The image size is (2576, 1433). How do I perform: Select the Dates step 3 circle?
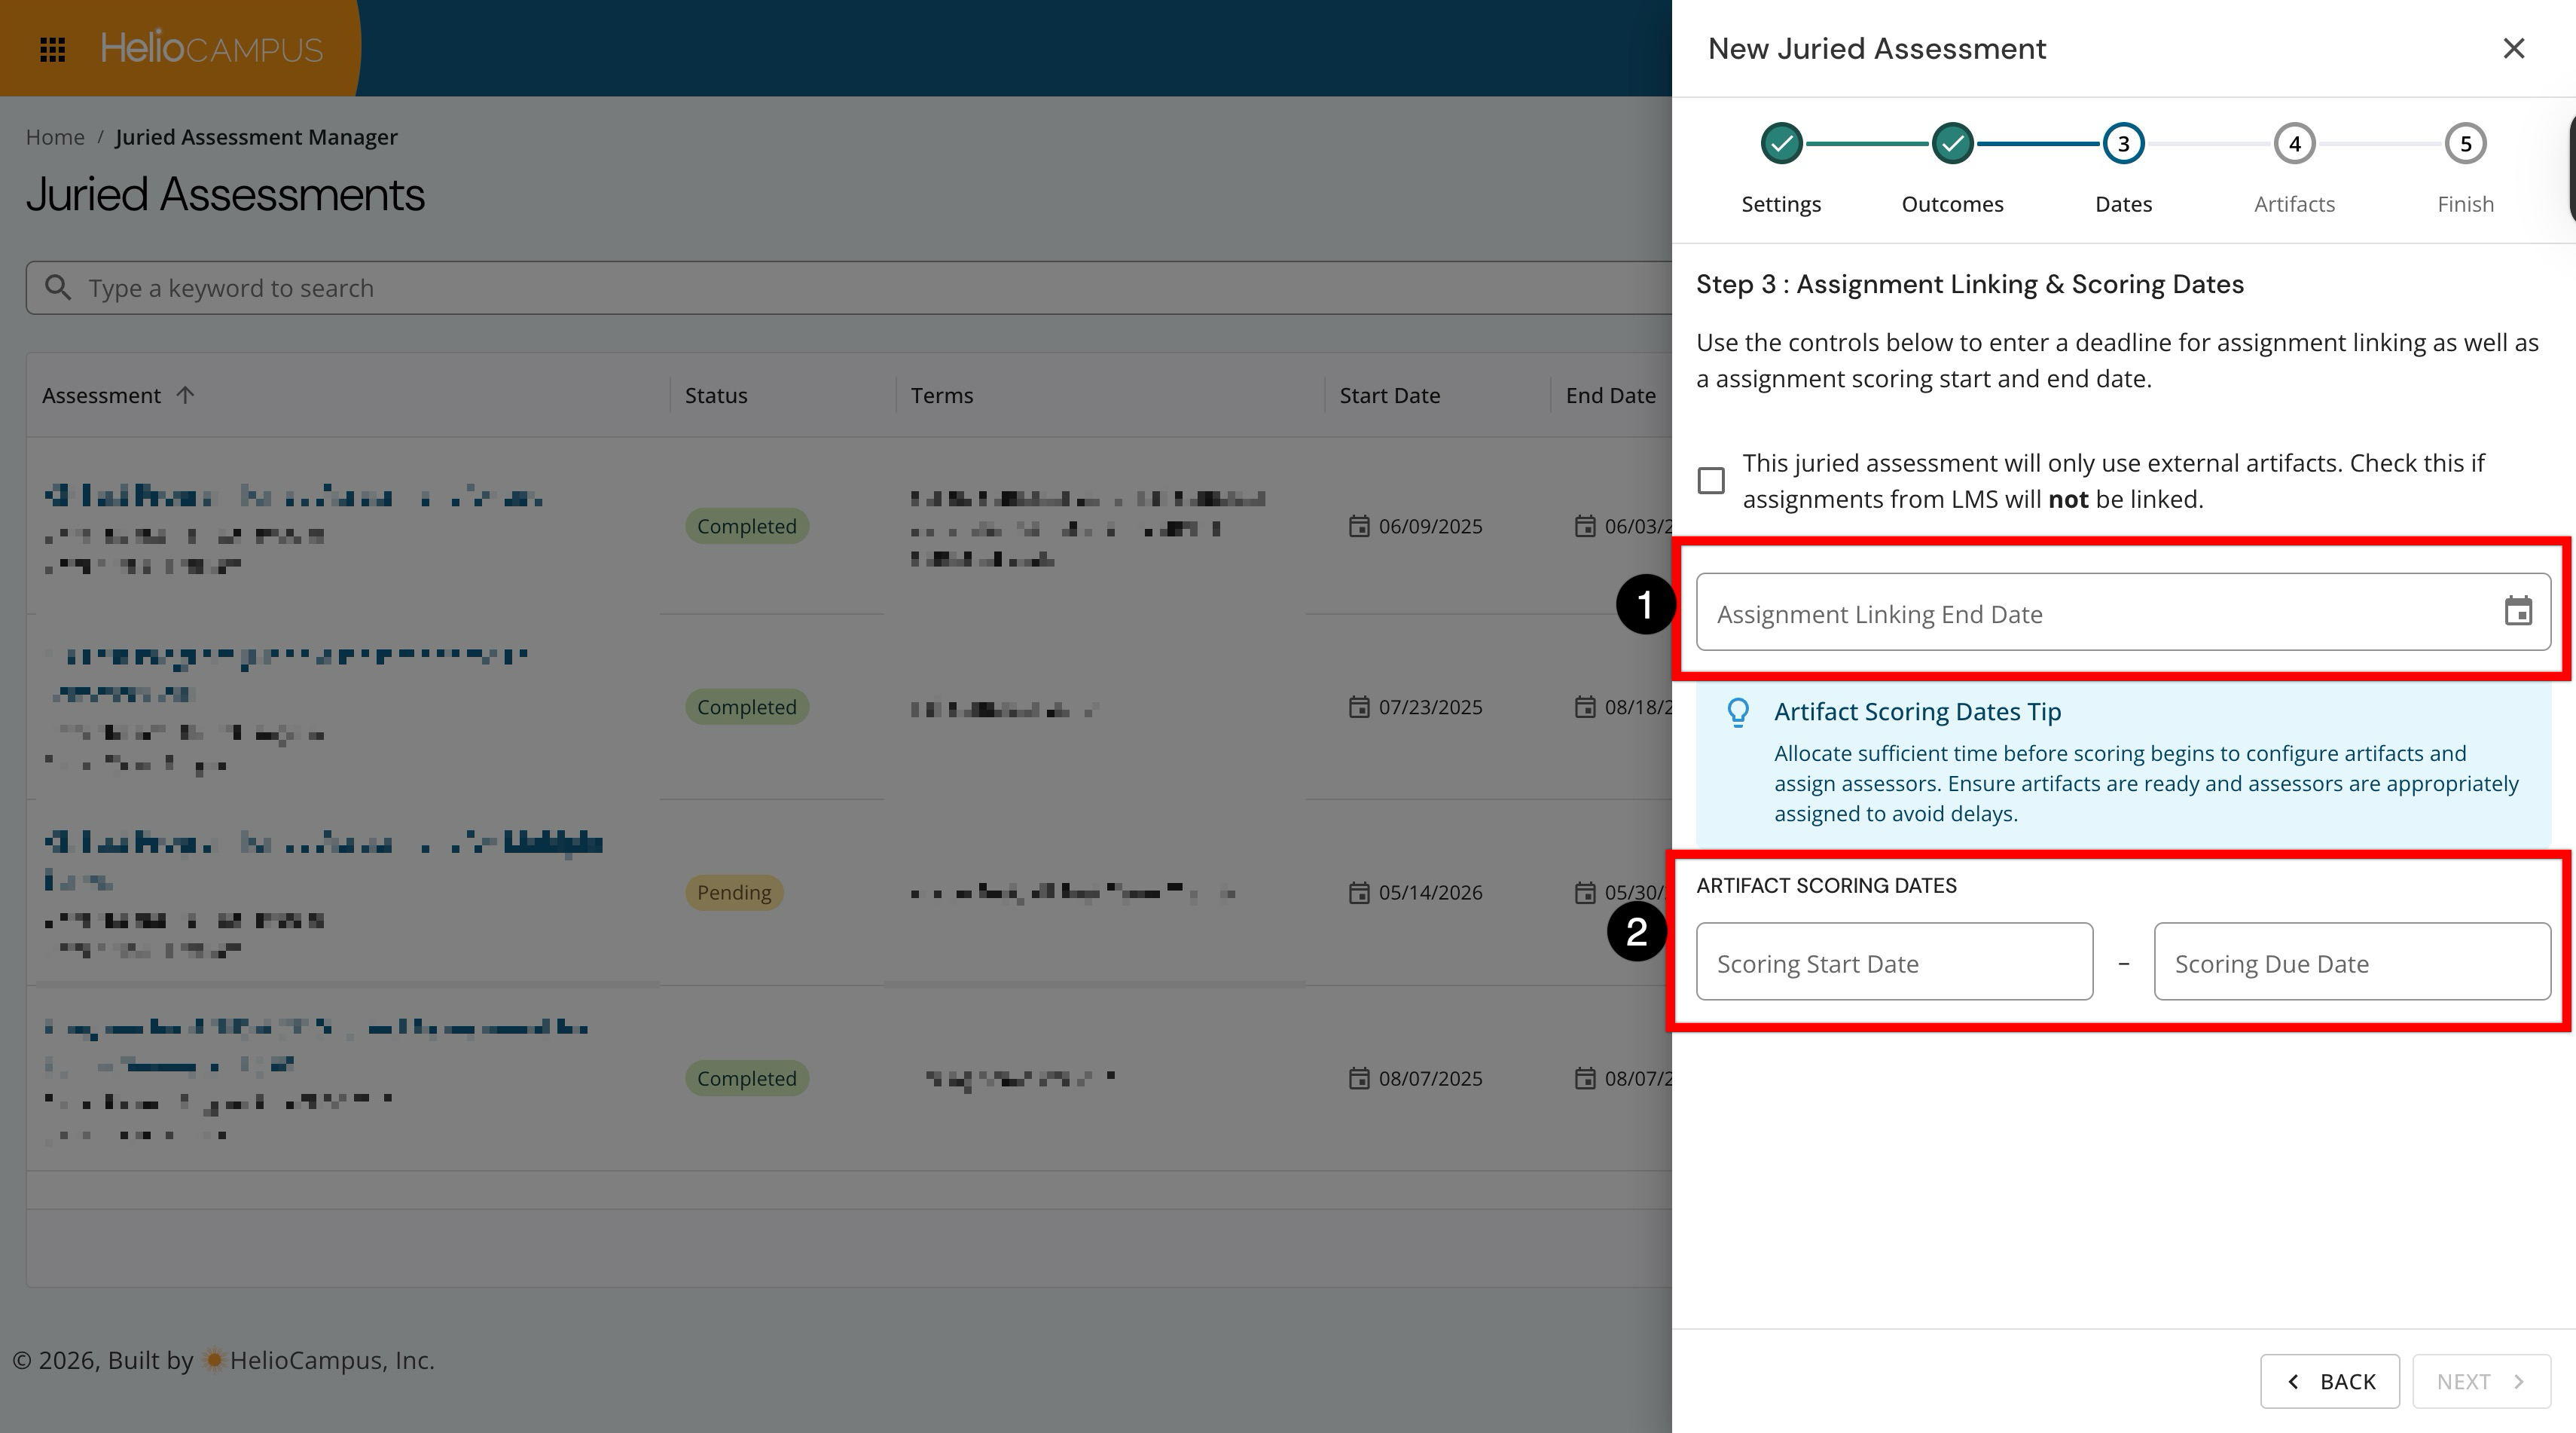pyautogui.click(x=2123, y=143)
